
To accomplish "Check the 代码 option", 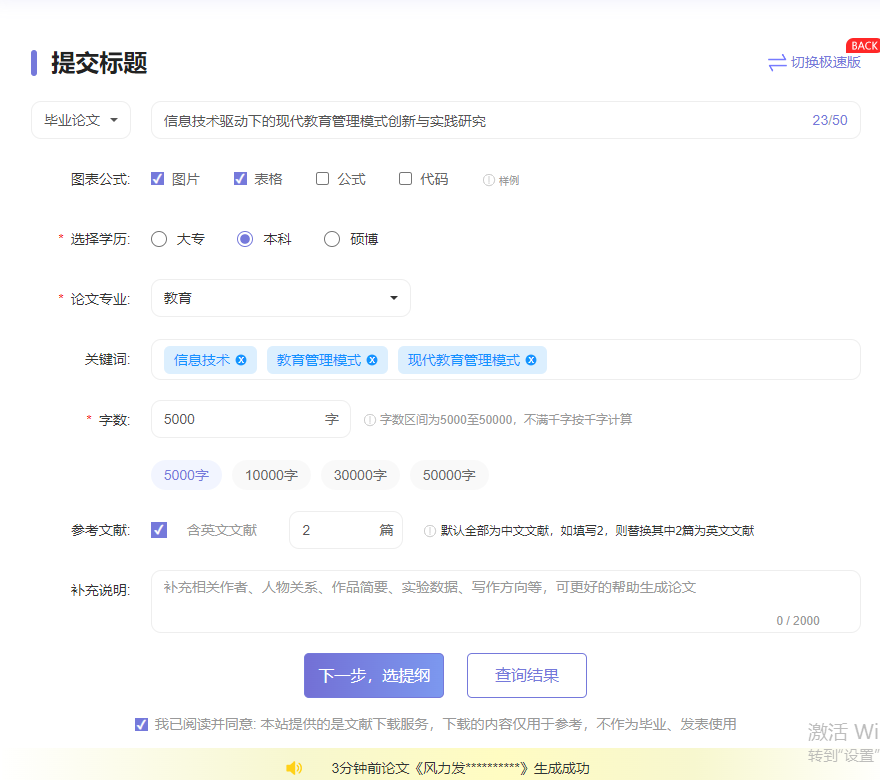I will (x=405, y=179).
